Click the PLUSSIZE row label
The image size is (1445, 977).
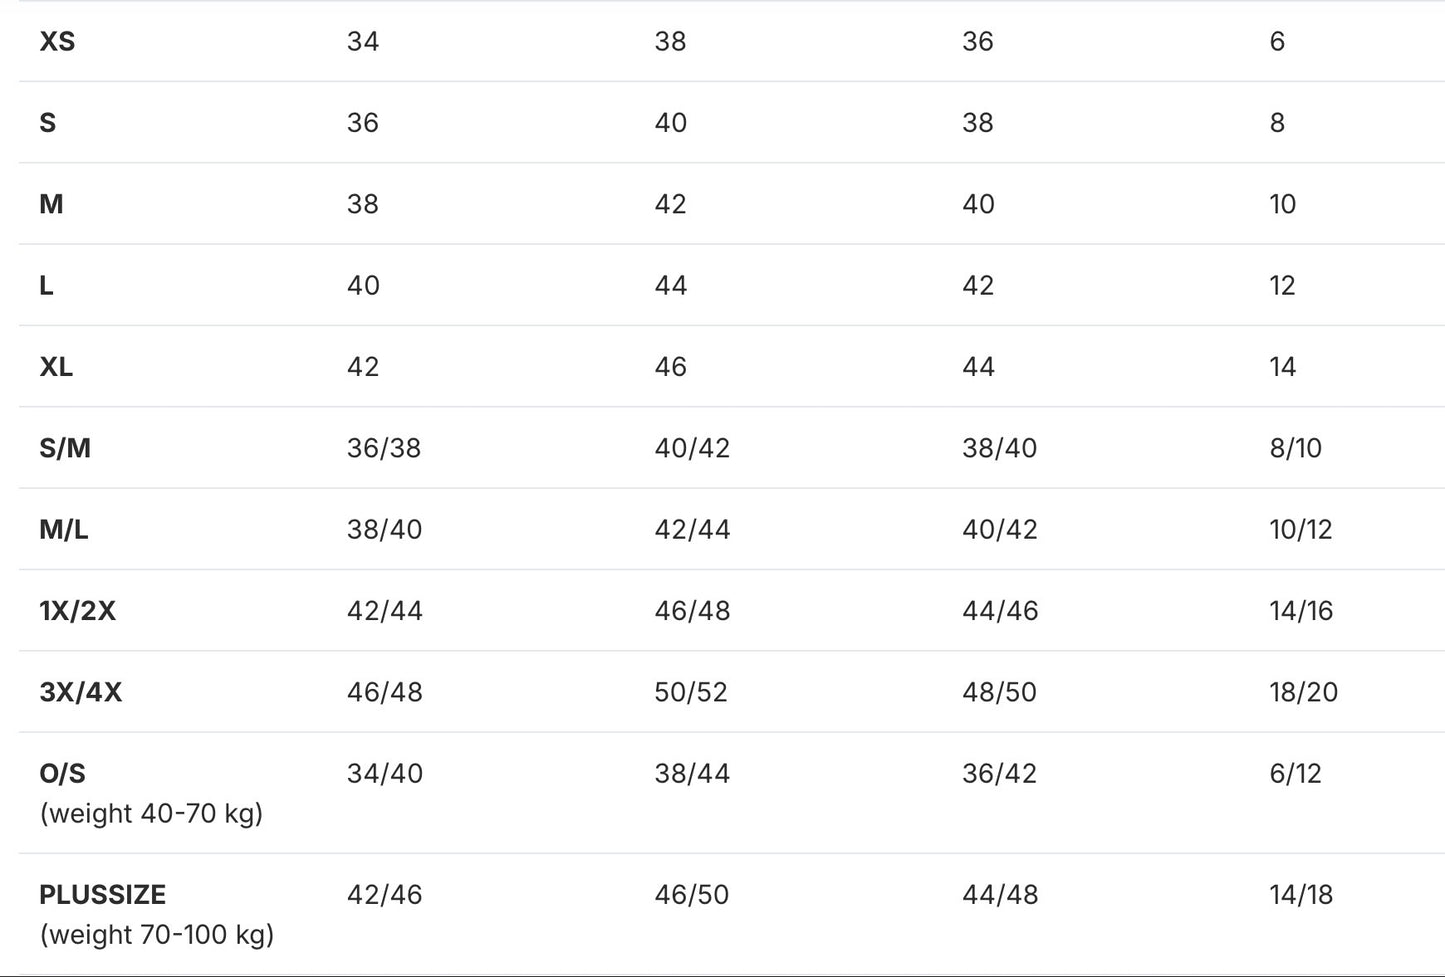point(103,895)
